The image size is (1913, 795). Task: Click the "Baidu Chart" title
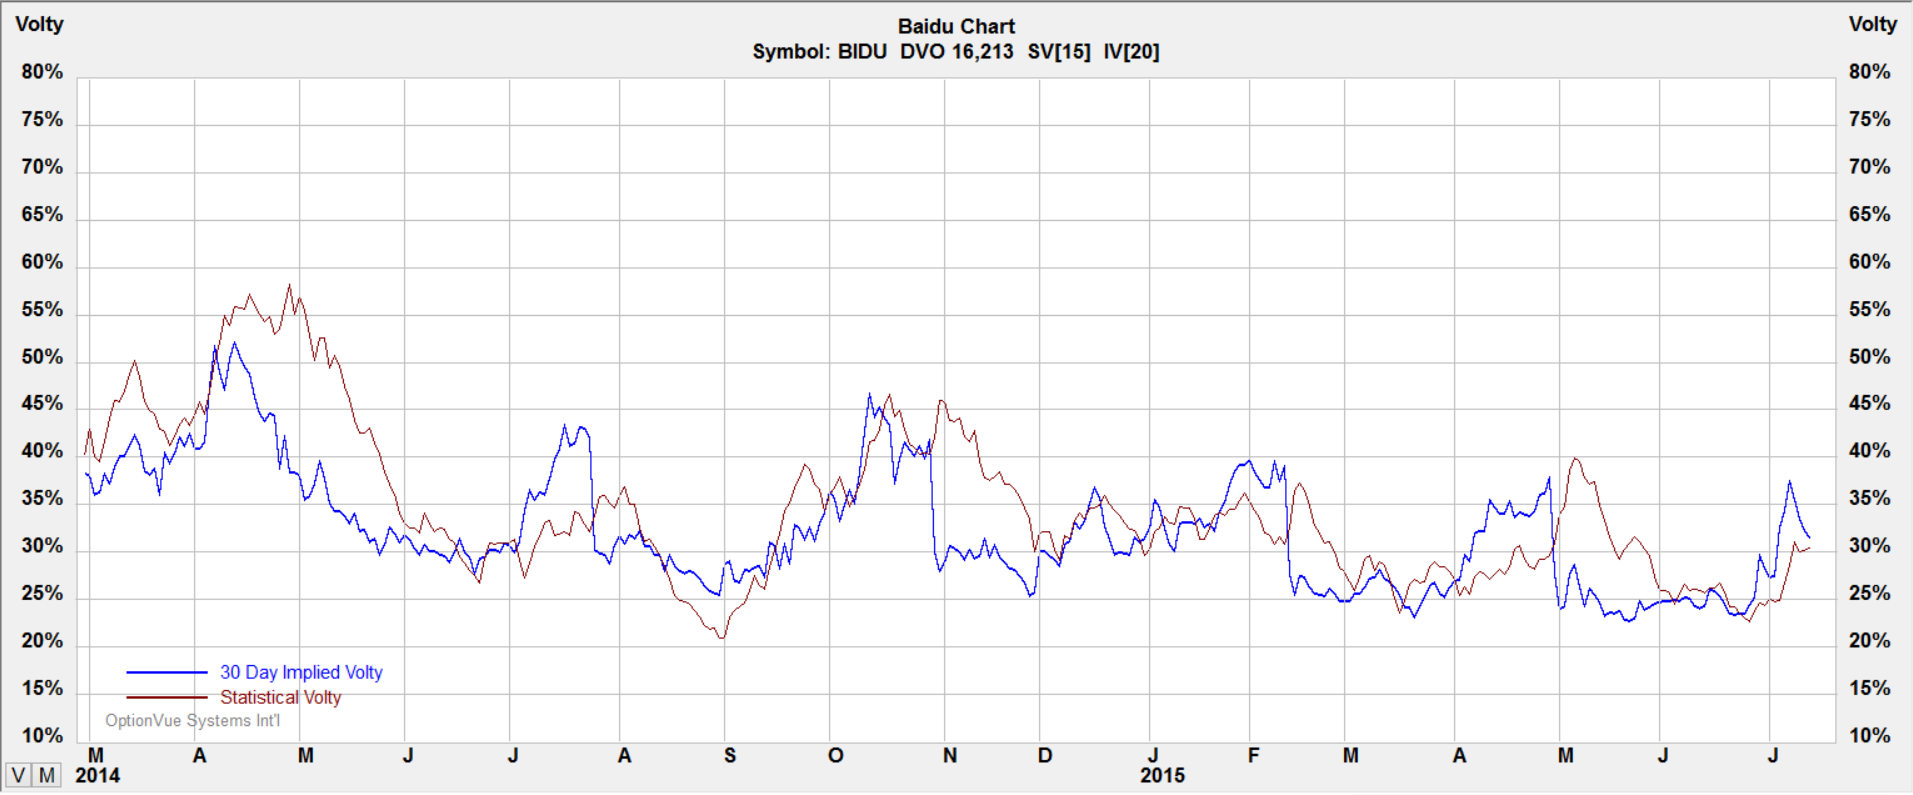click(956, 27)
